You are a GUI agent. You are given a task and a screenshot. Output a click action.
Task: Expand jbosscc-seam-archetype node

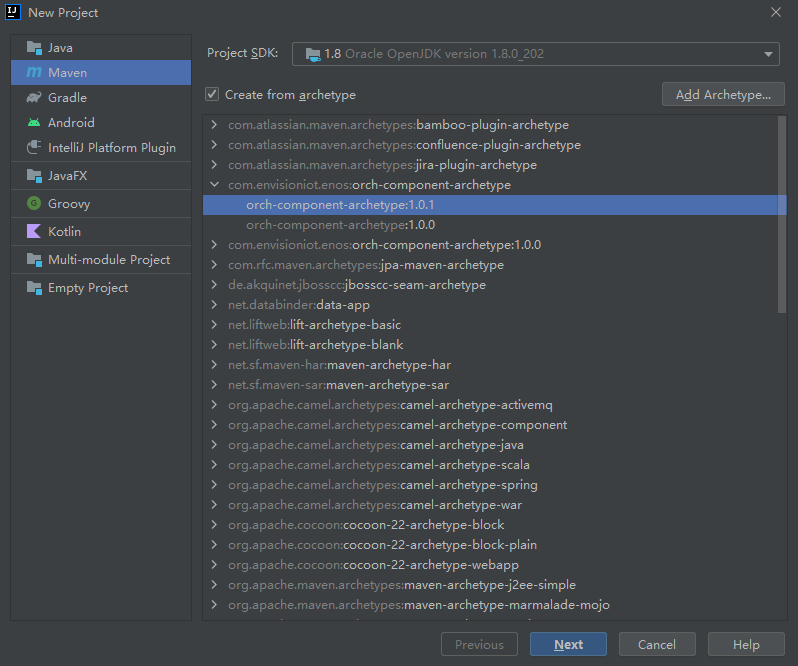(x=214, y=285)
